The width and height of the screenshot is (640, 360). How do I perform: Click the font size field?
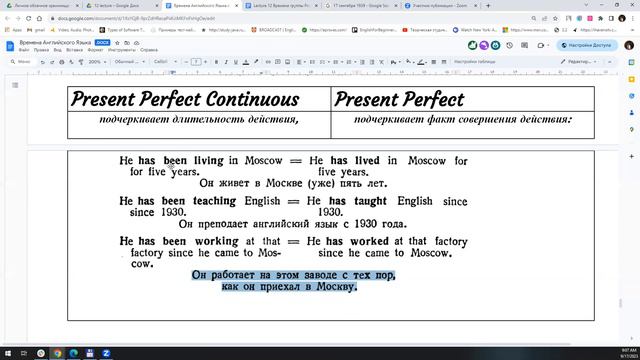[x=196, y=62]
